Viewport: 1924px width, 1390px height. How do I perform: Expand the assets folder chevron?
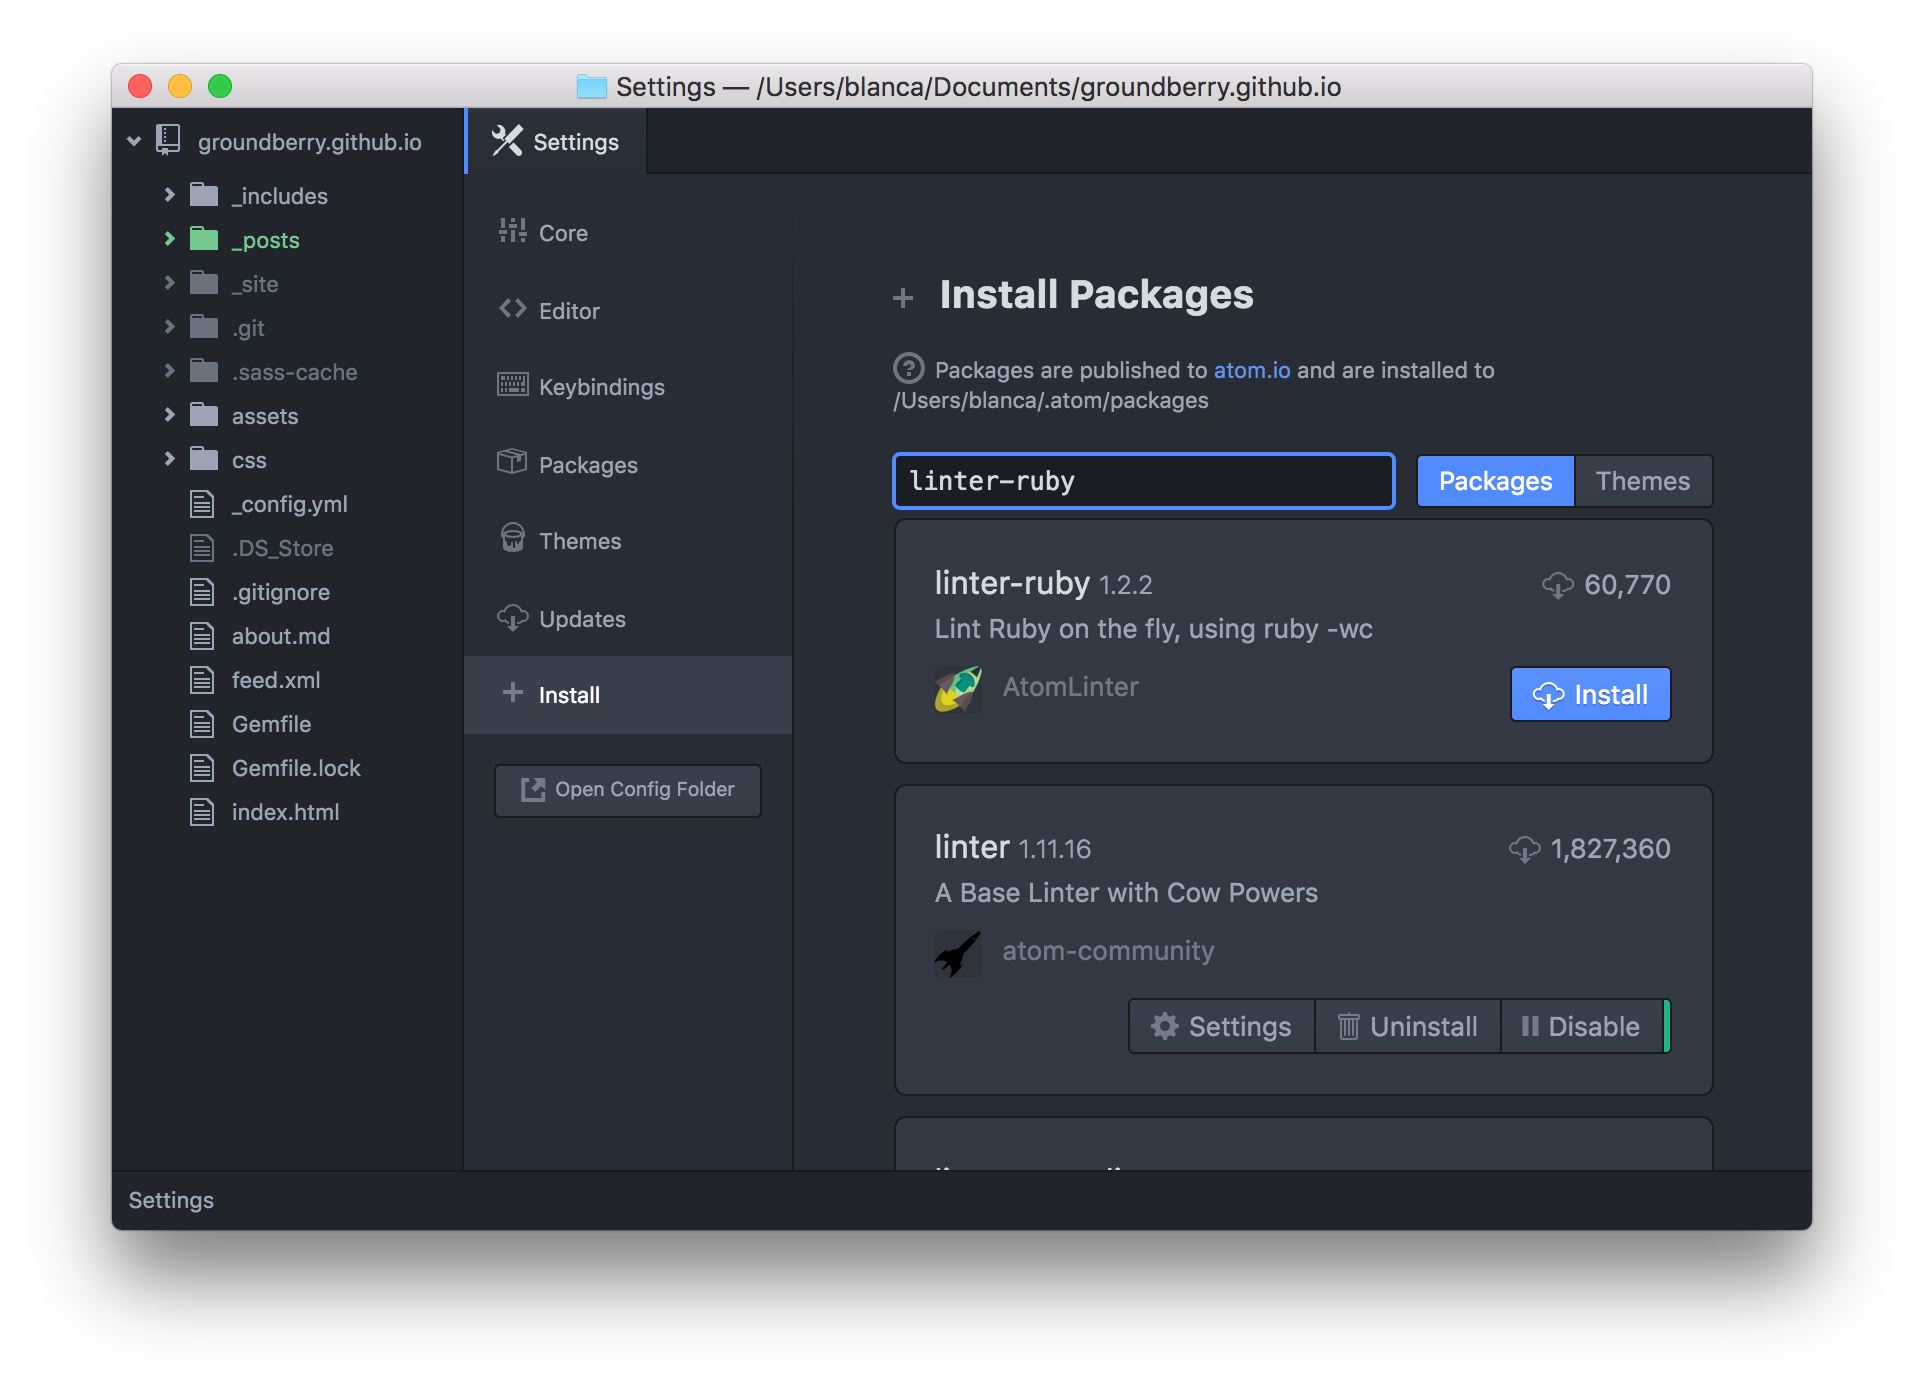169,415
